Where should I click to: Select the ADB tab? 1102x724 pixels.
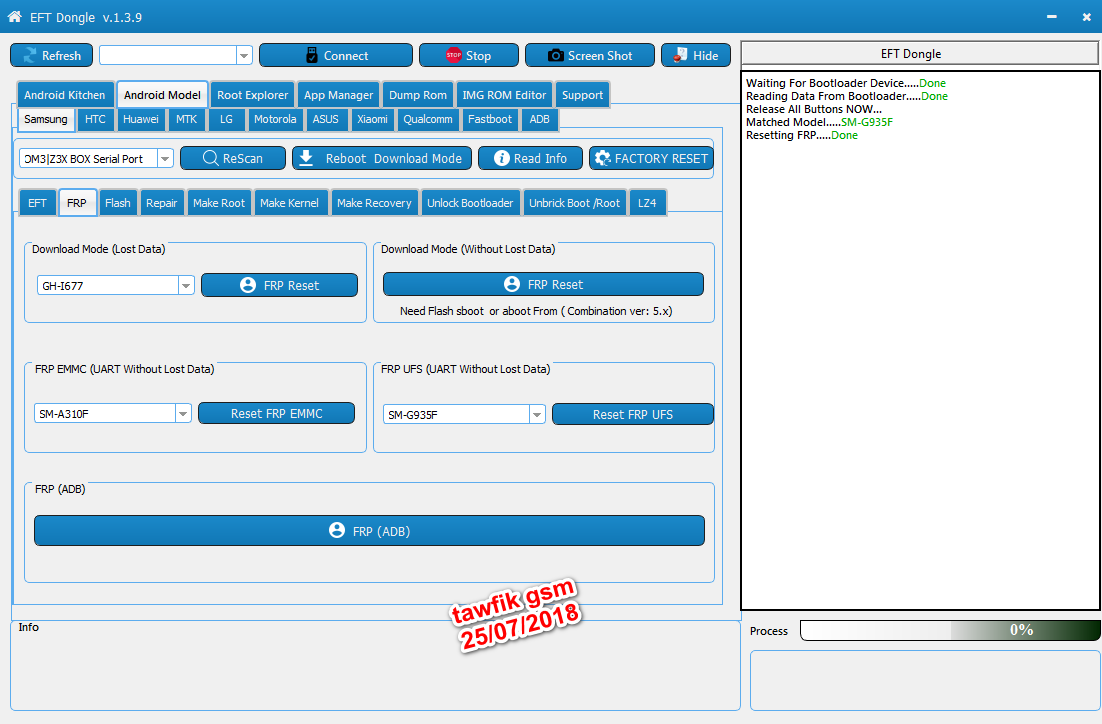tap(540, 119)
